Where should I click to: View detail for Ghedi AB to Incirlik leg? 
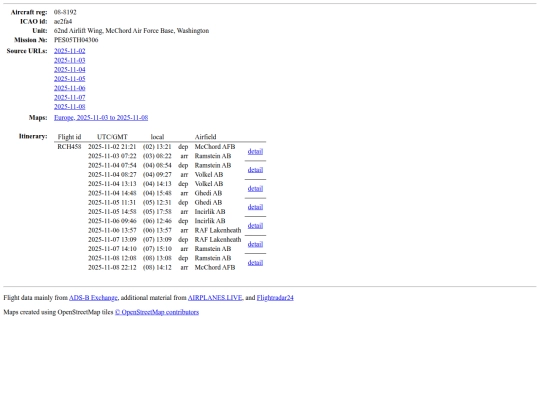click(255, 207)
